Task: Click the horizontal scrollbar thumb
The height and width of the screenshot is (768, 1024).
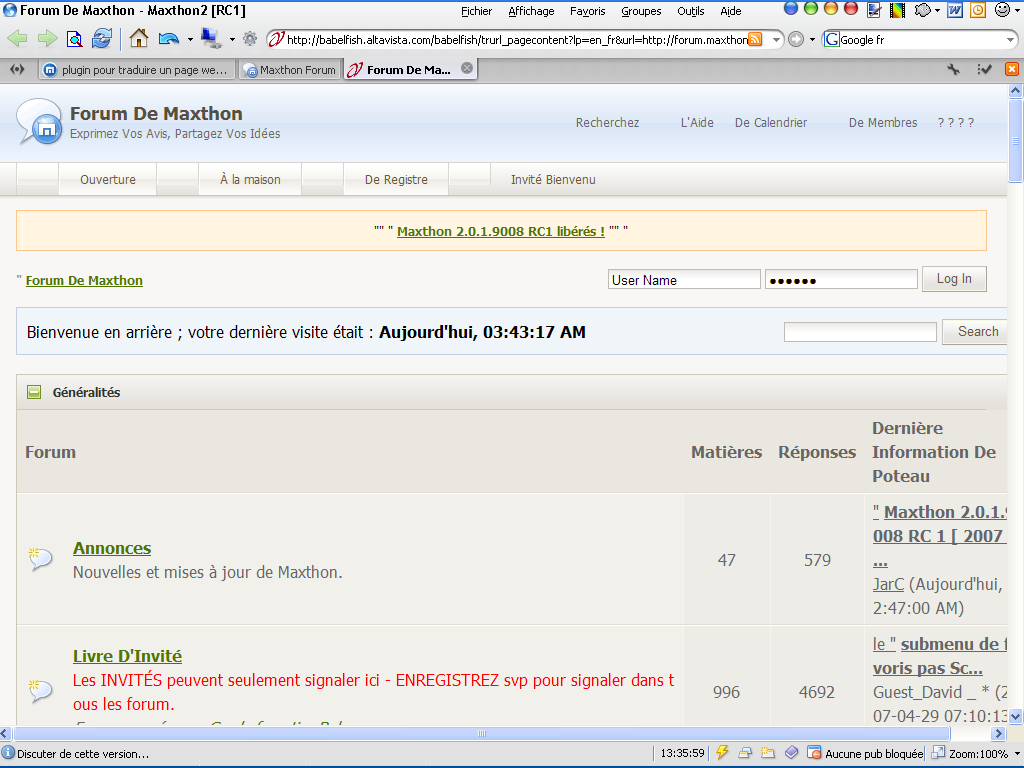Action: pos(482,733)
